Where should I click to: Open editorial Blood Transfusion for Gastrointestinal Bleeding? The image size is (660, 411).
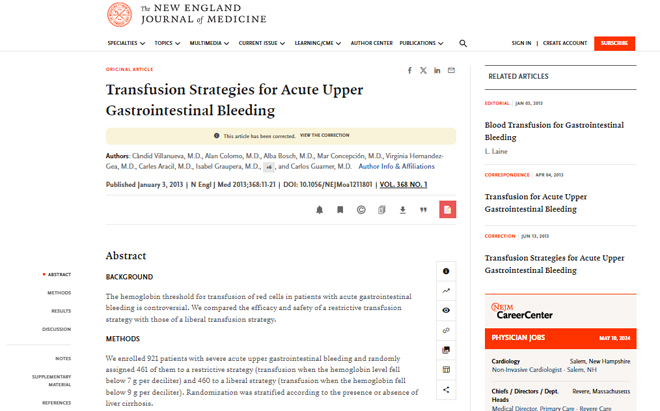[554, 131]
